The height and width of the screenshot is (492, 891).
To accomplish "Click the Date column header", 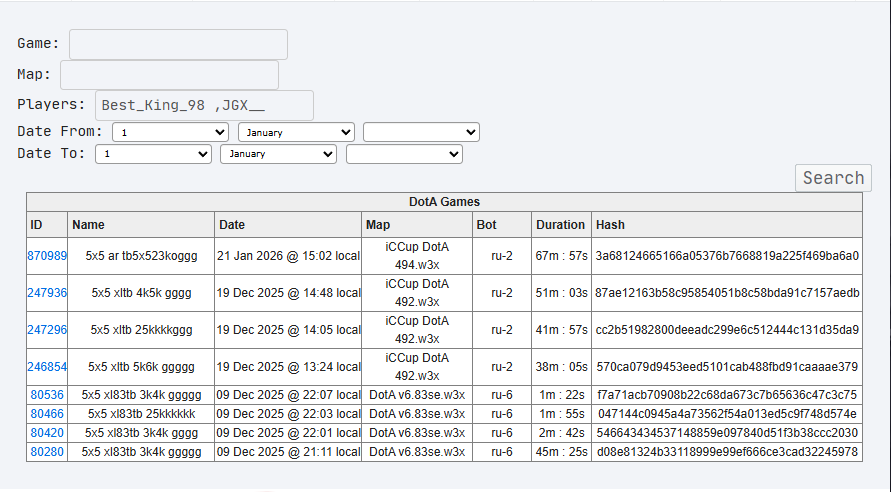I will coord(232,225).
